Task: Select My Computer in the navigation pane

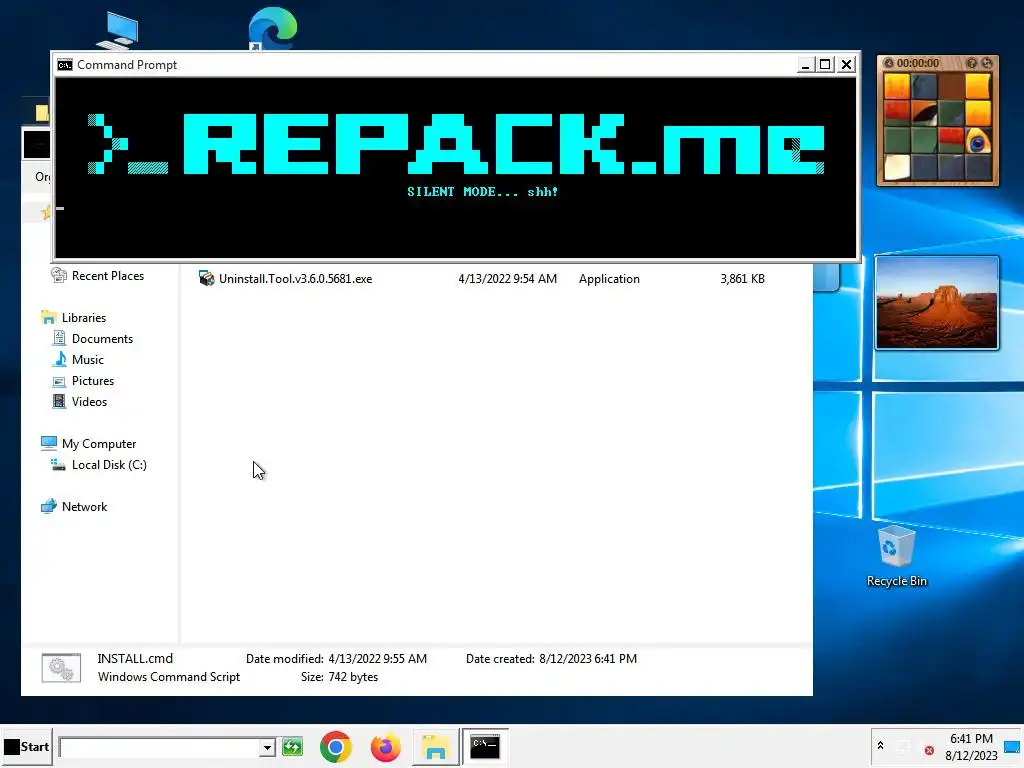Action: coord(89,443)
